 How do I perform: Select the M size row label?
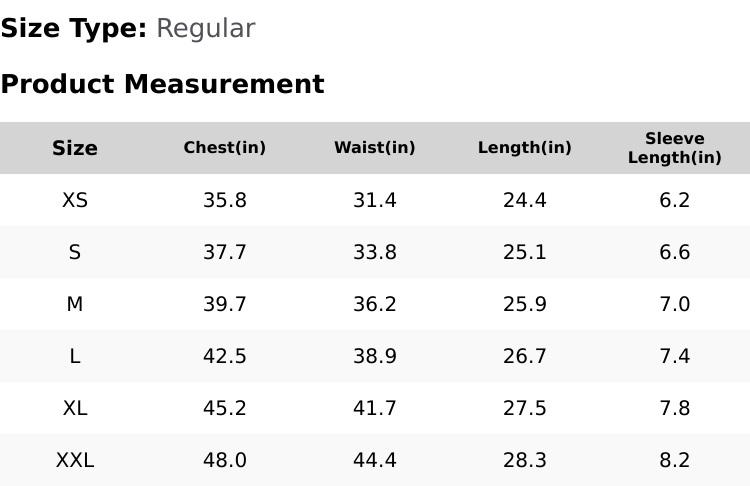point(75,304)
